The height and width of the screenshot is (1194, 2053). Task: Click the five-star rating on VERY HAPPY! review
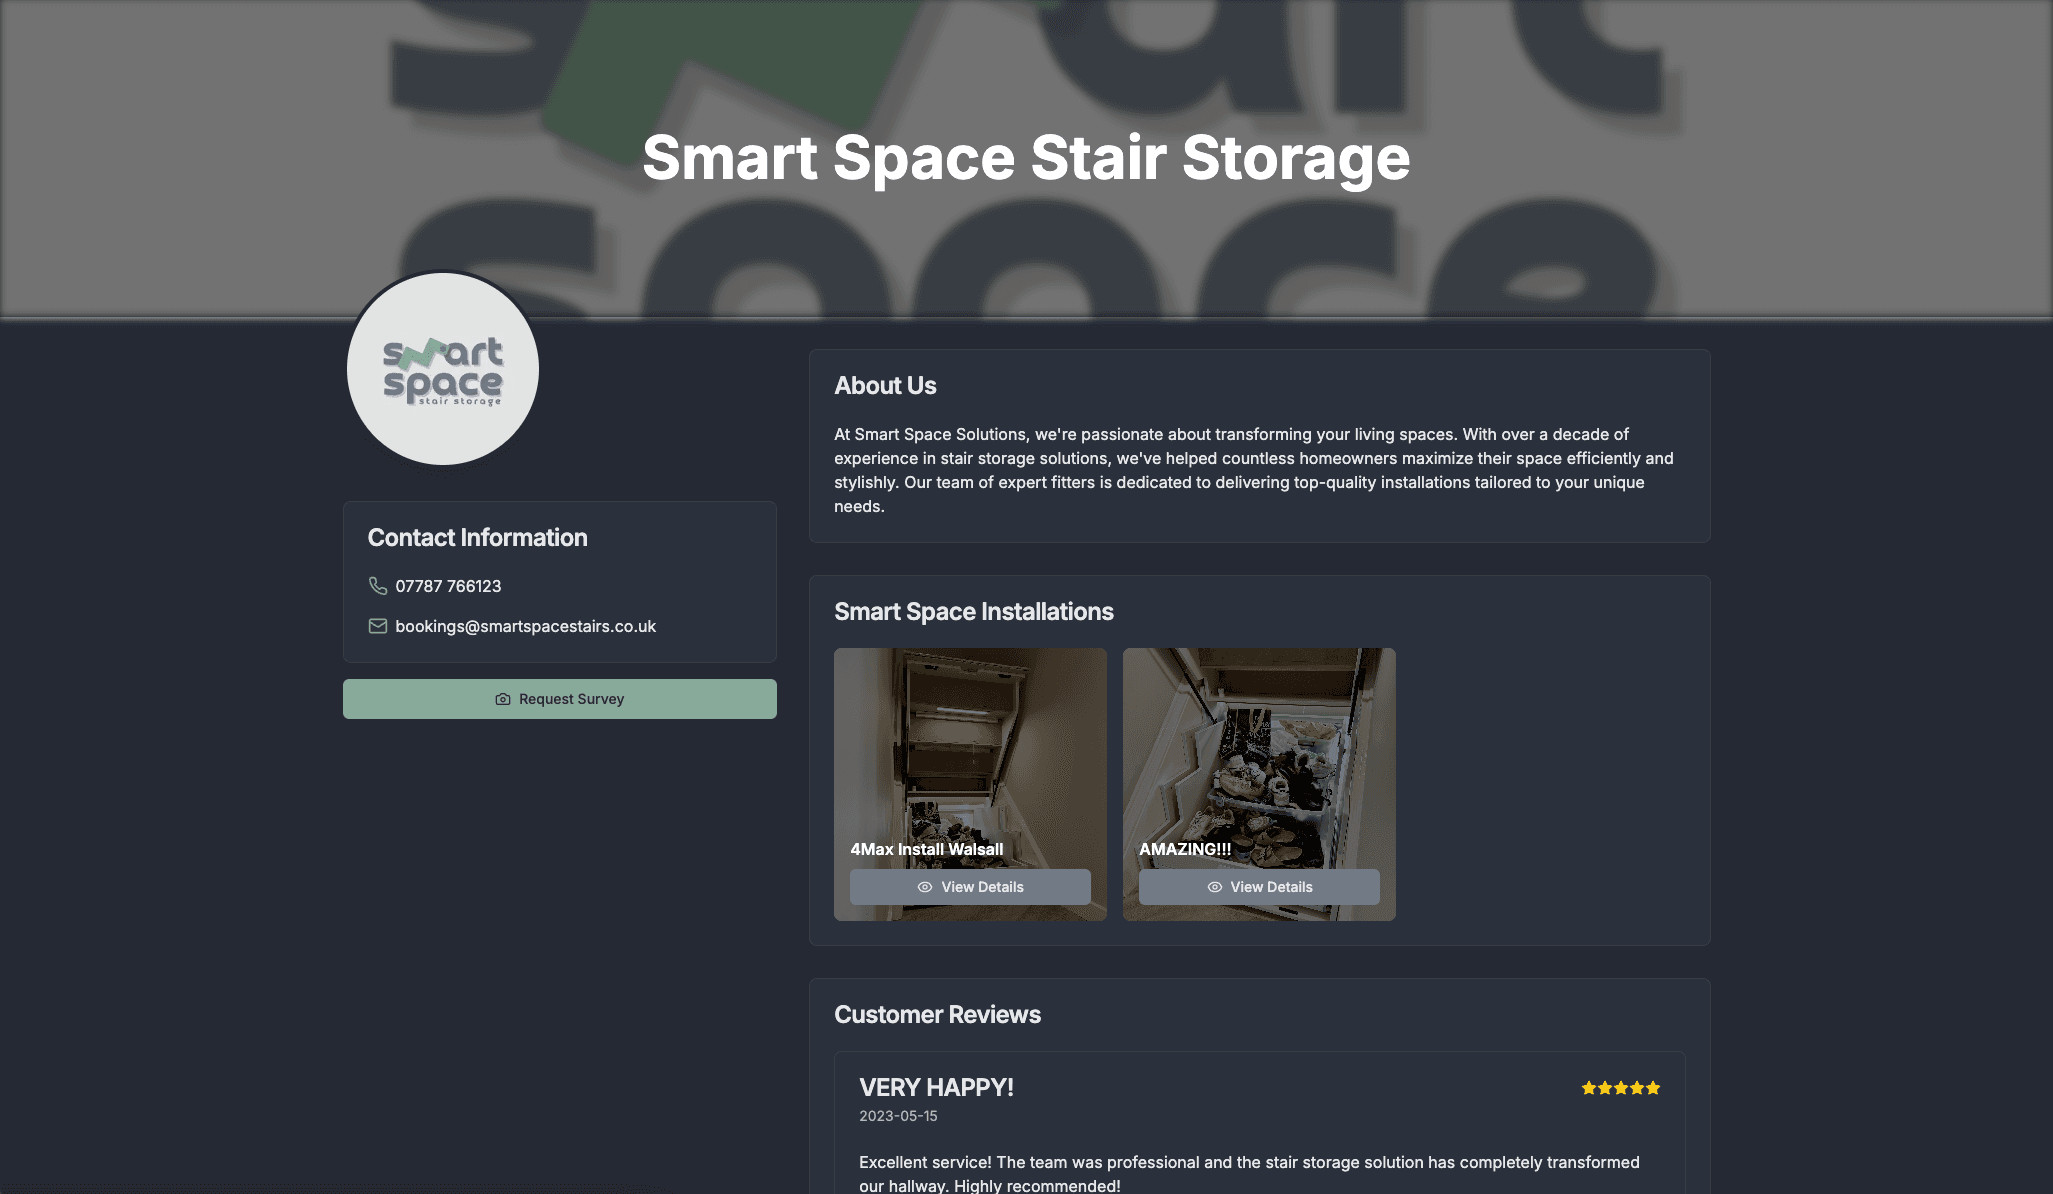click(1621, 1088)
